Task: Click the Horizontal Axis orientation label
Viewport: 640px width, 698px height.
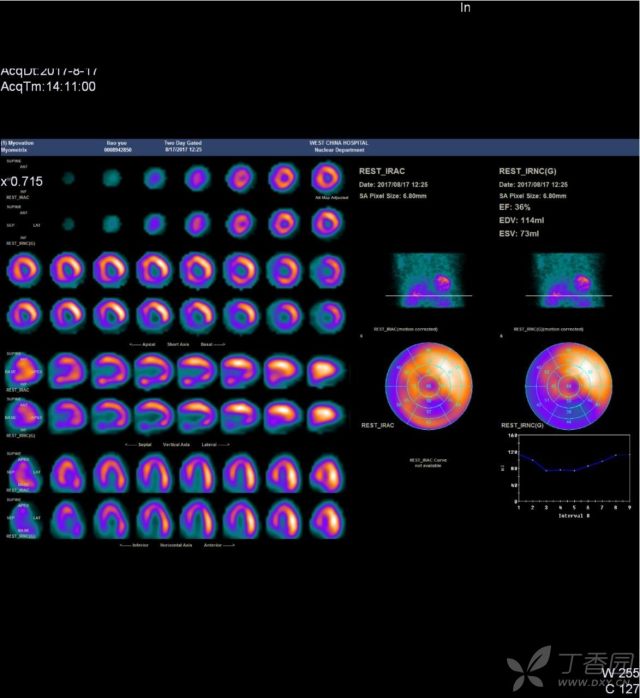Action: click(x=176, y=545)
